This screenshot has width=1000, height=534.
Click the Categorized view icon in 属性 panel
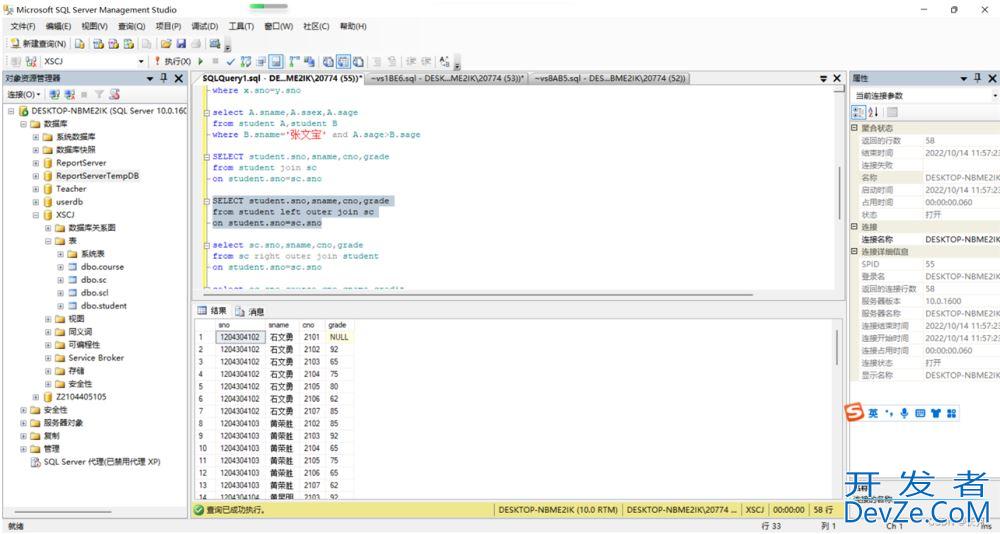858,112
